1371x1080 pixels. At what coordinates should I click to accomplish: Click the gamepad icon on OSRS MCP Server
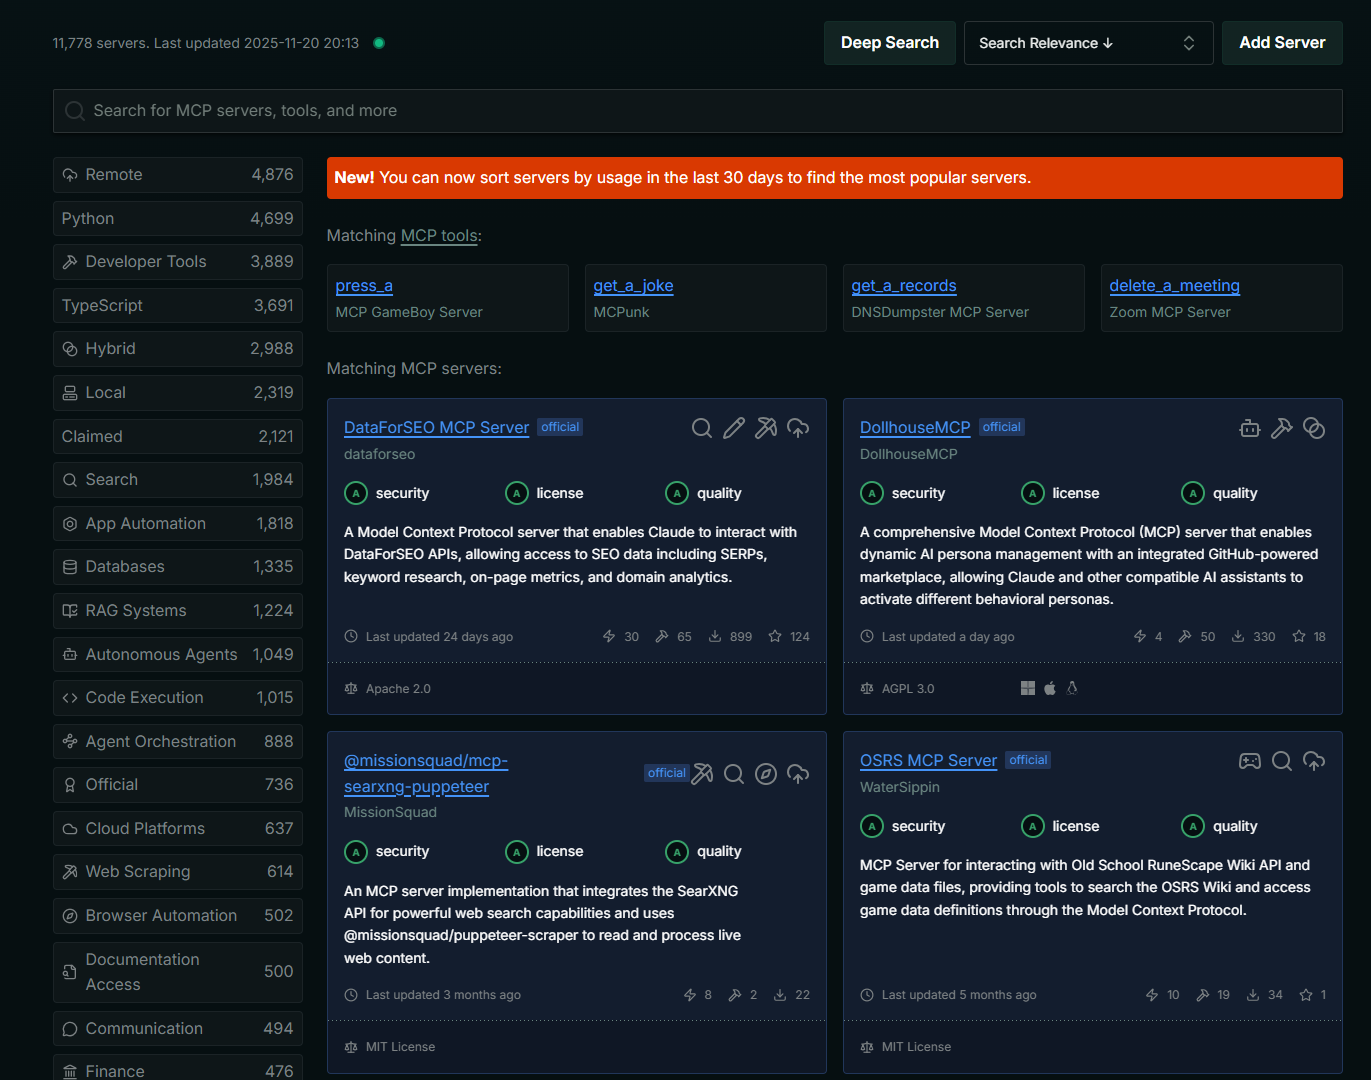[x=1250, y=761]
